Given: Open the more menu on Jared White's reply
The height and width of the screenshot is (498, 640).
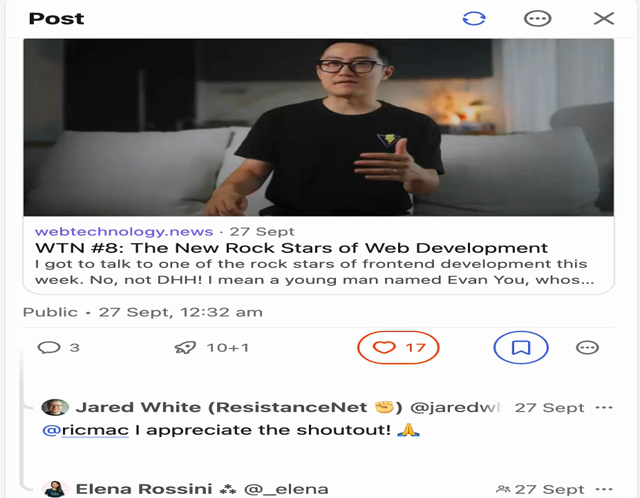Looking at the screenshot, I should (604, 407).
